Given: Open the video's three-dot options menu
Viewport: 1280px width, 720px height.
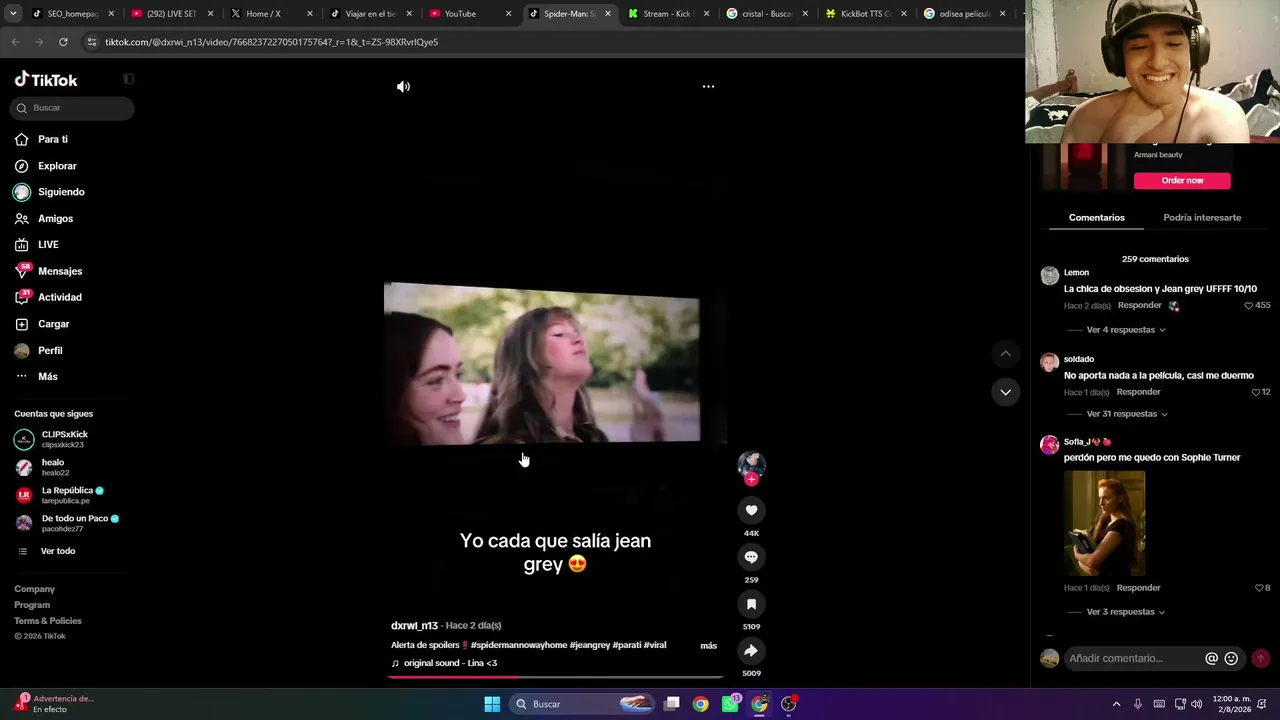Looking at the screenshot, I should click(x=708, y=87).
